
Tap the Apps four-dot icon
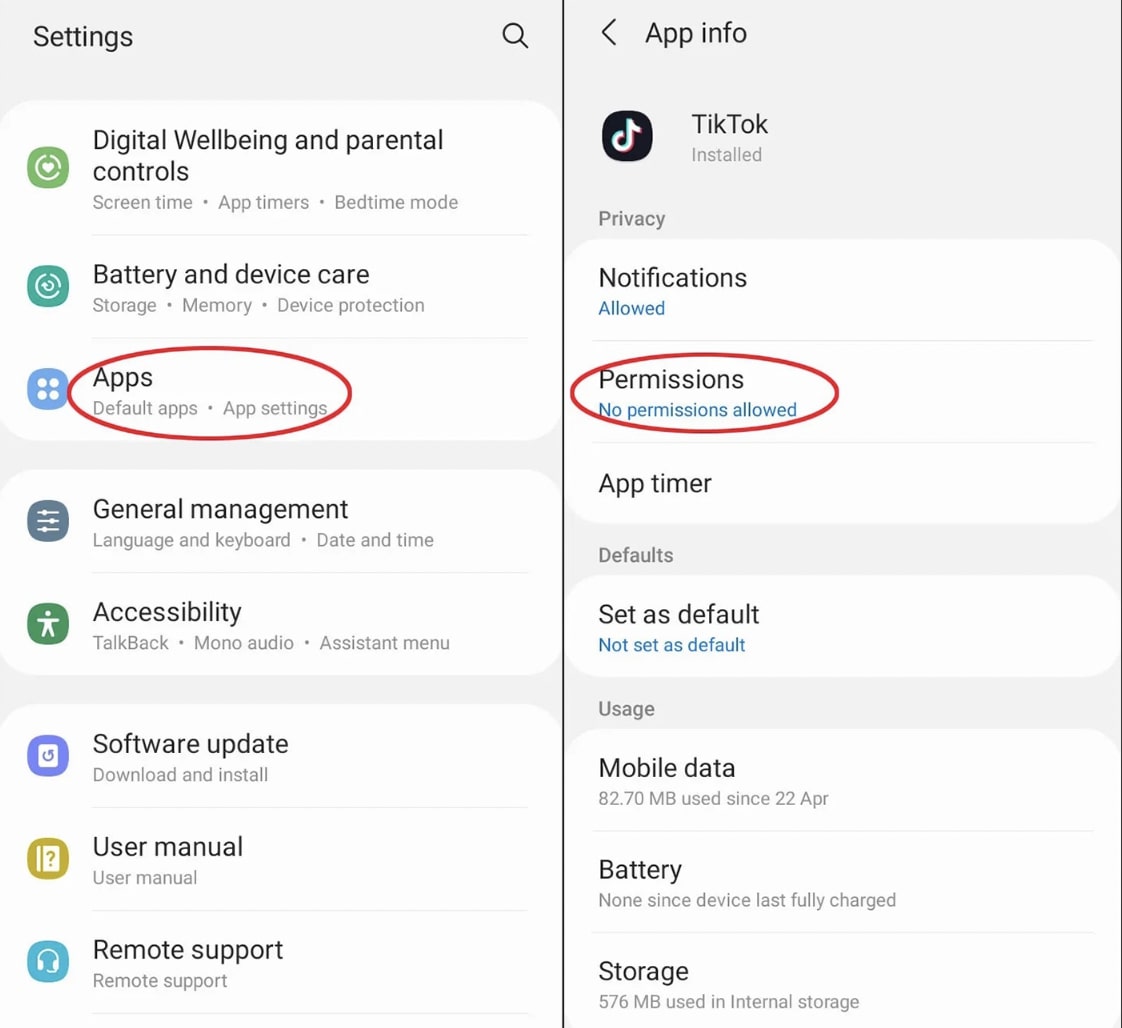(x=48, y=390)
